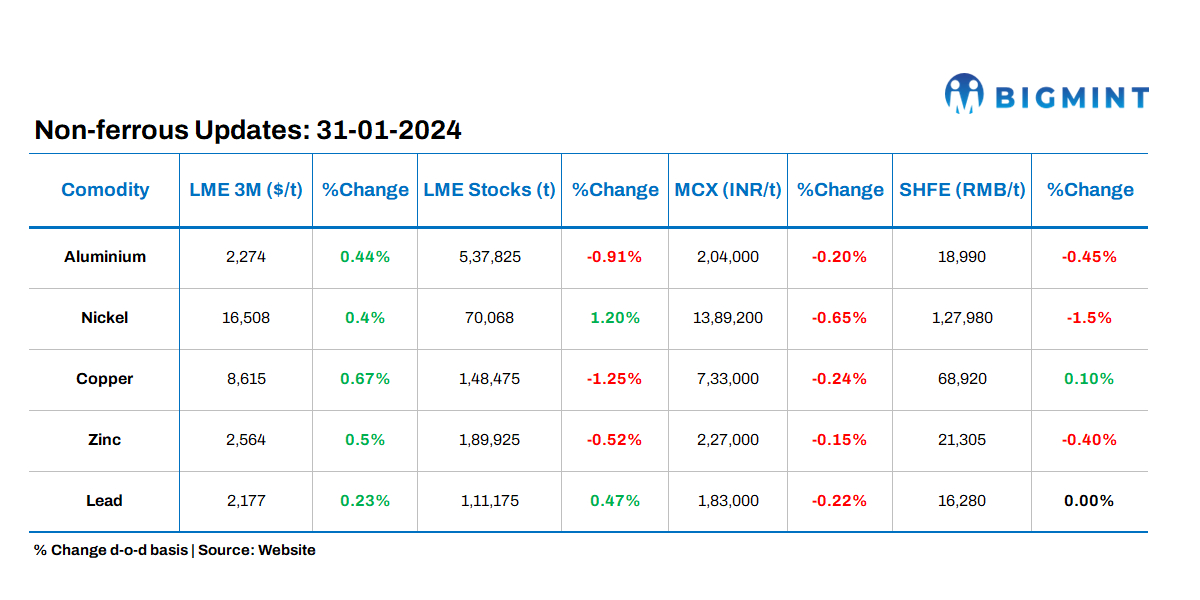Click Lead's 0.00% SHFE change
1200x600 pixels.
(x=1089, y=501)
